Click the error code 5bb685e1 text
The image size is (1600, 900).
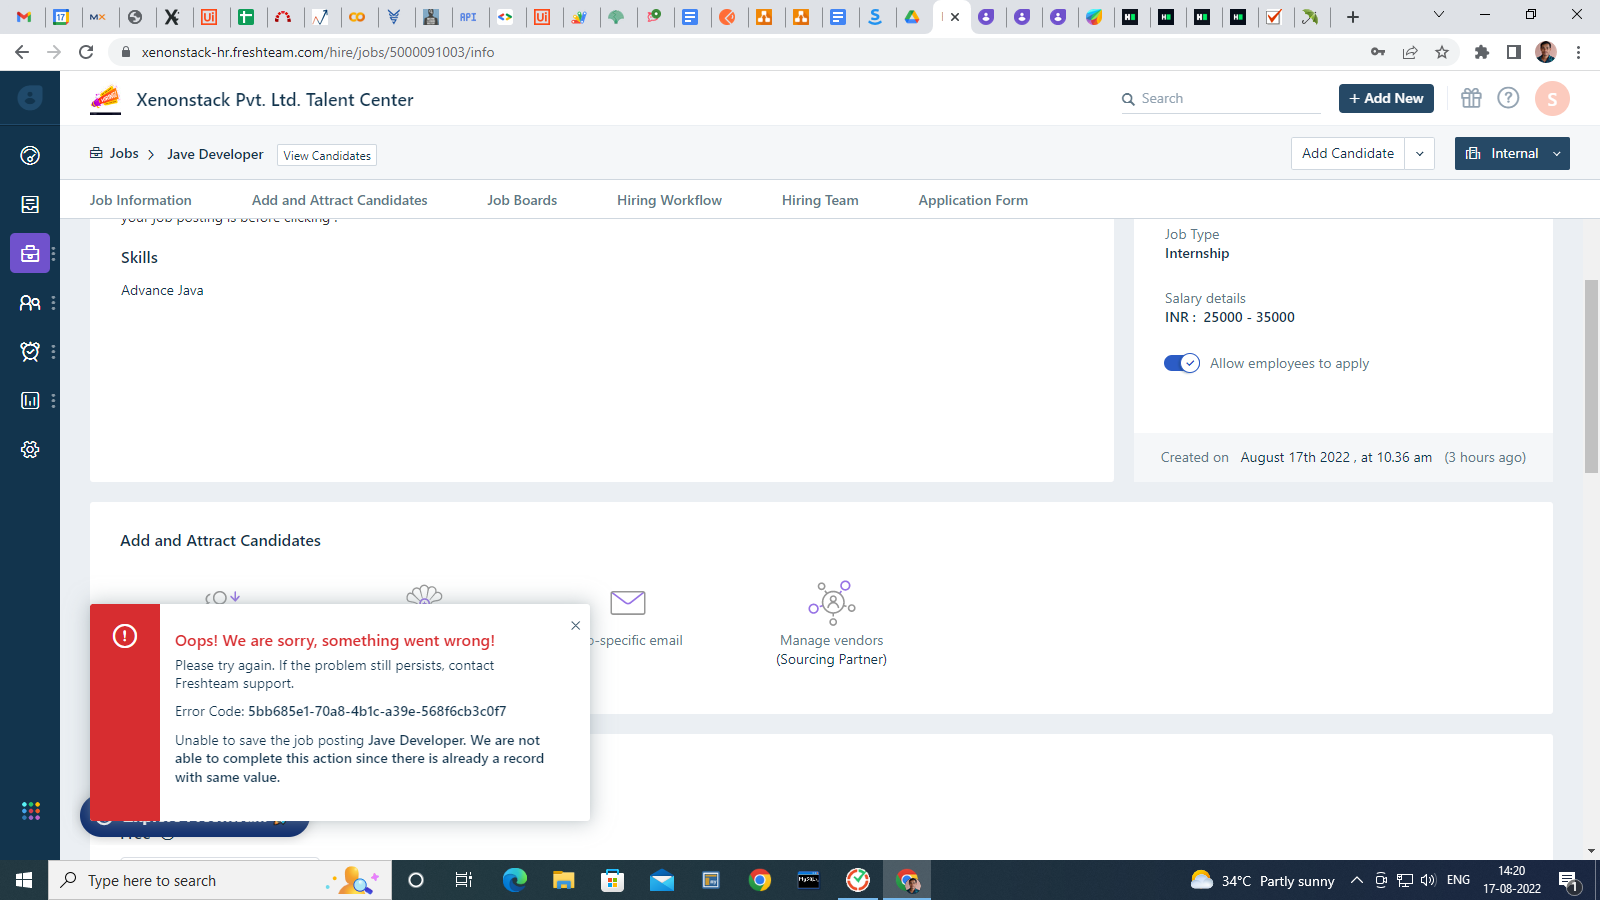pos(377,711)
